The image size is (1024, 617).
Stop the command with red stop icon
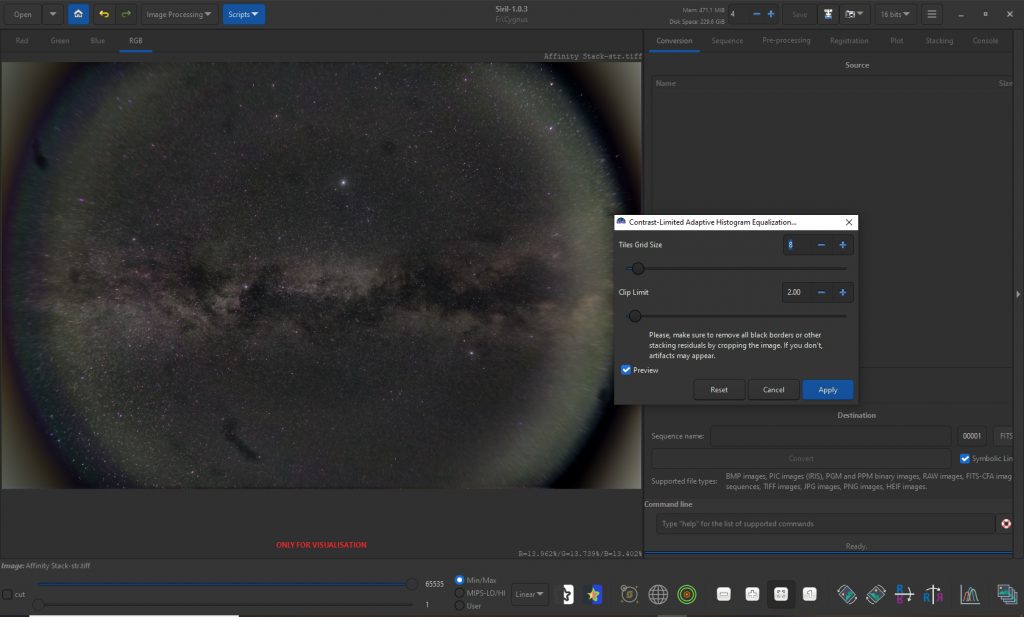coord(1006,524)
